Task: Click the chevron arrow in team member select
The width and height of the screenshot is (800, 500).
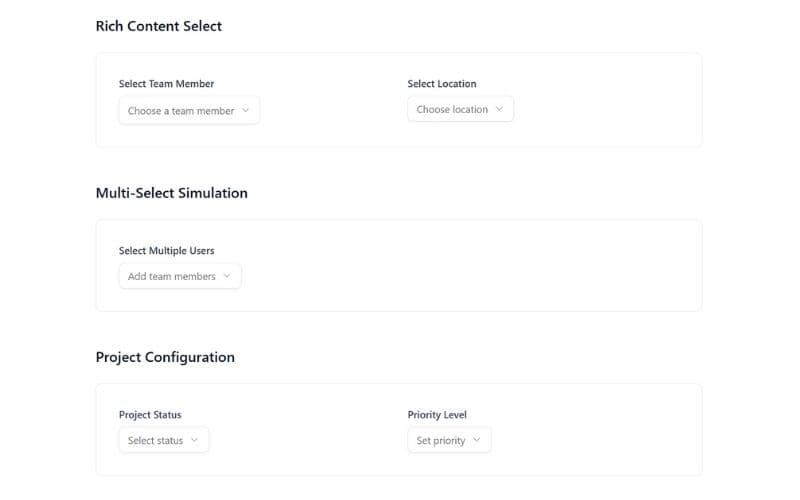Action: (246, 111)
